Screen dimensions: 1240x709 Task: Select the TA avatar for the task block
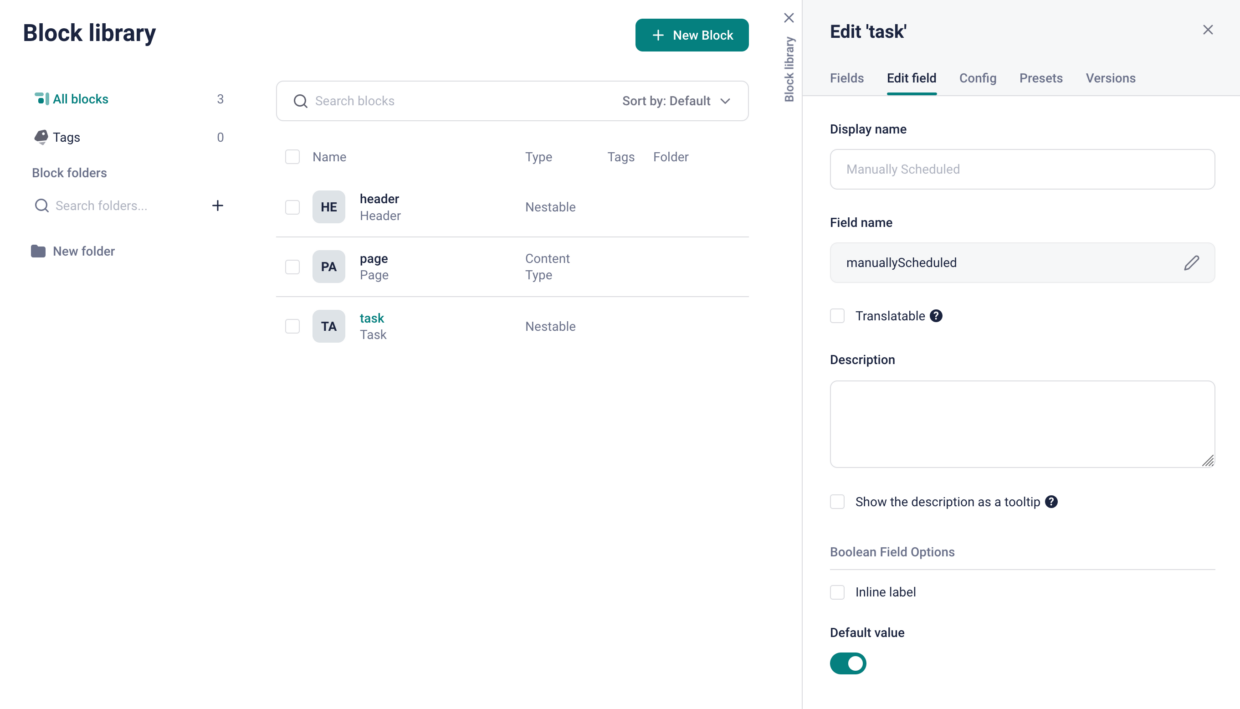click(329, 326)
